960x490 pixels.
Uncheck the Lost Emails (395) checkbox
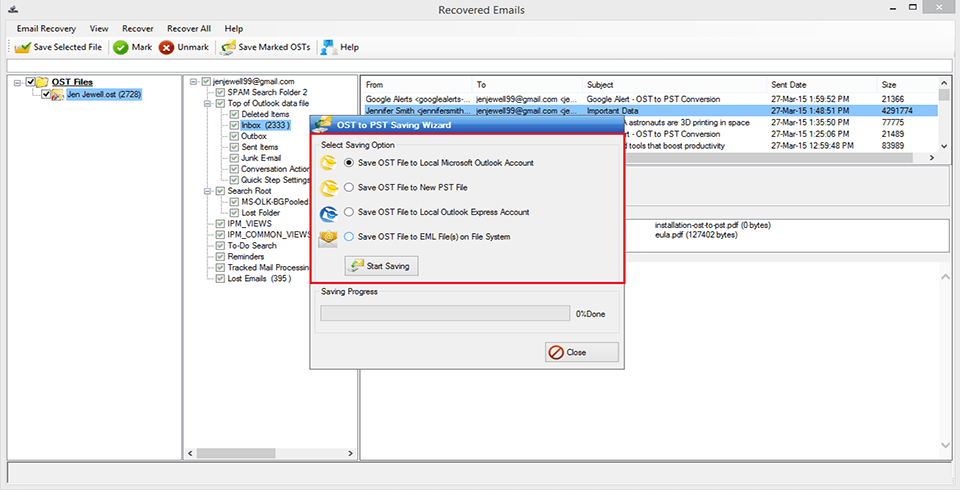tap(220, 278)
